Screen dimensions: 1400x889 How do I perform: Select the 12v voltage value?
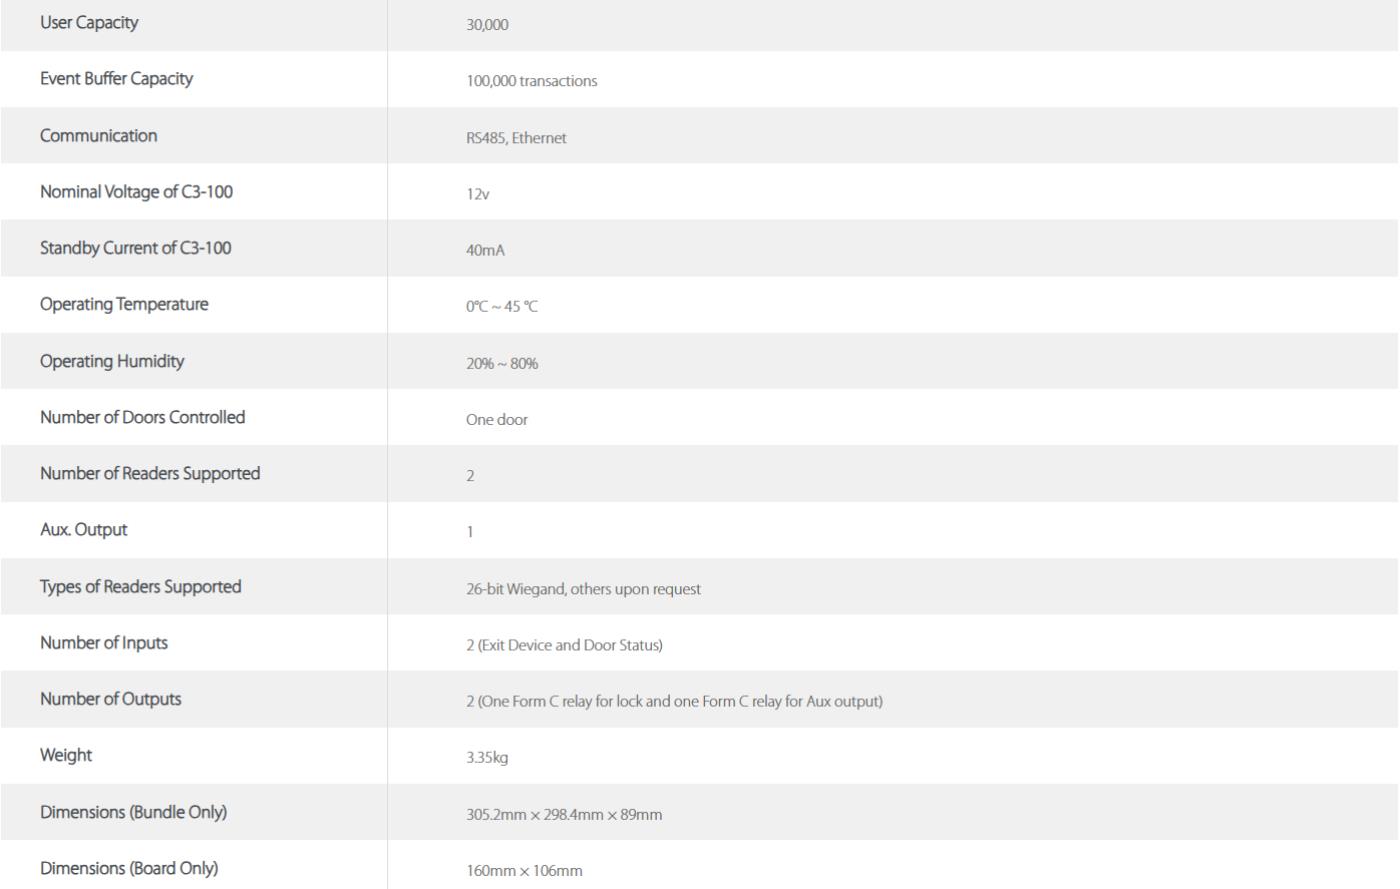pos(477,194)
